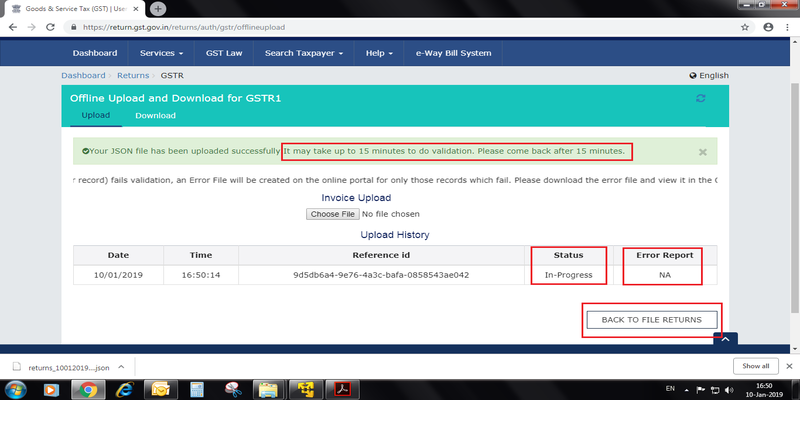Open Snipping Tool from taskbar
800x430 pixels.
pos(233,390)
